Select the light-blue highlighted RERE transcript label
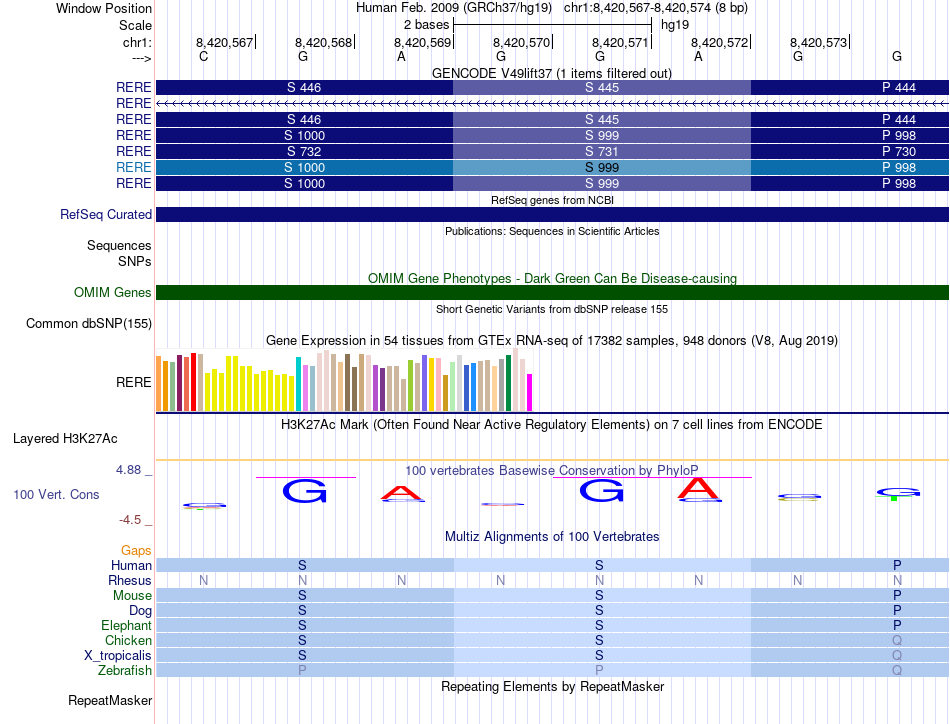This screenshot has height=724, width=950. point(134,167)
